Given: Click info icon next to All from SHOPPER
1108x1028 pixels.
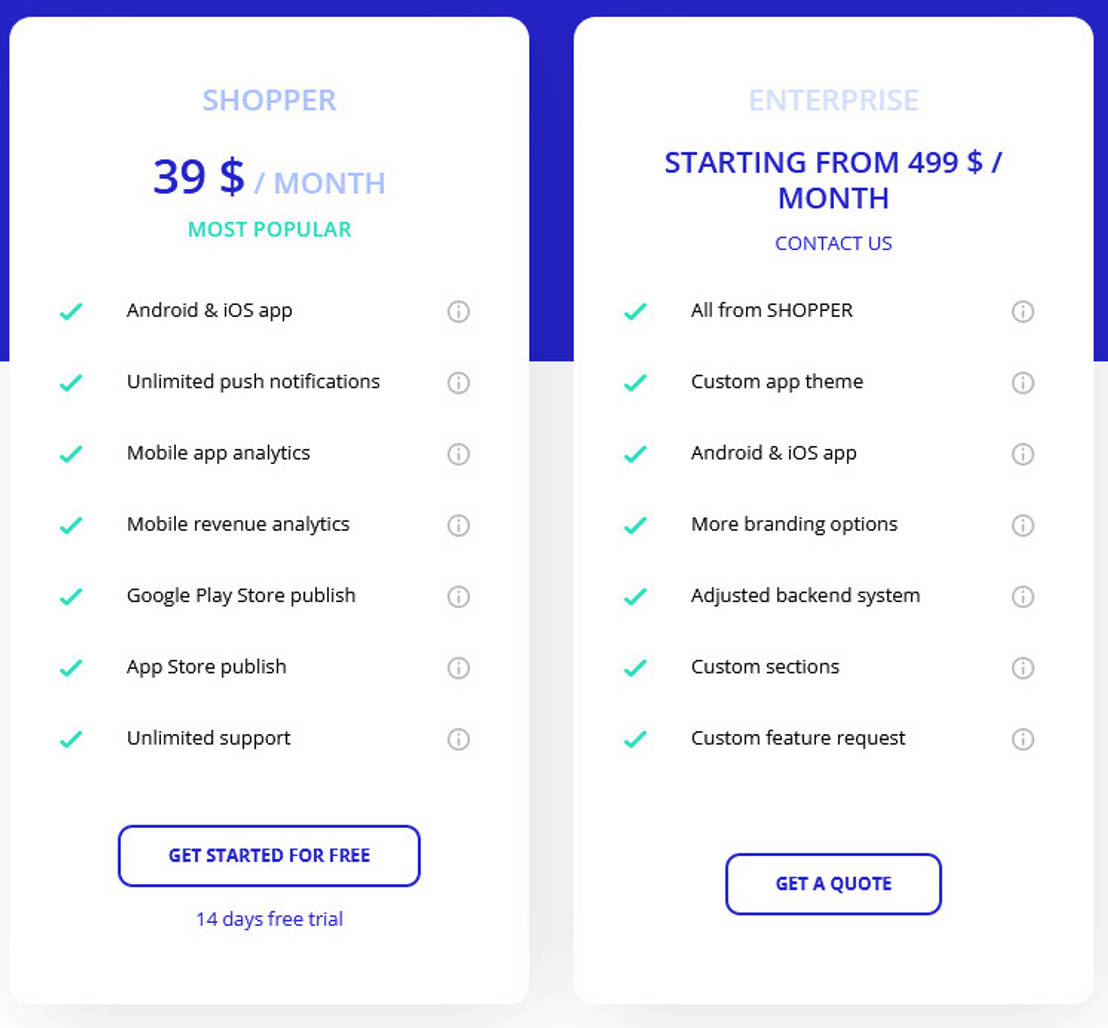Looking at the screenshot, I should [1023, 312].
